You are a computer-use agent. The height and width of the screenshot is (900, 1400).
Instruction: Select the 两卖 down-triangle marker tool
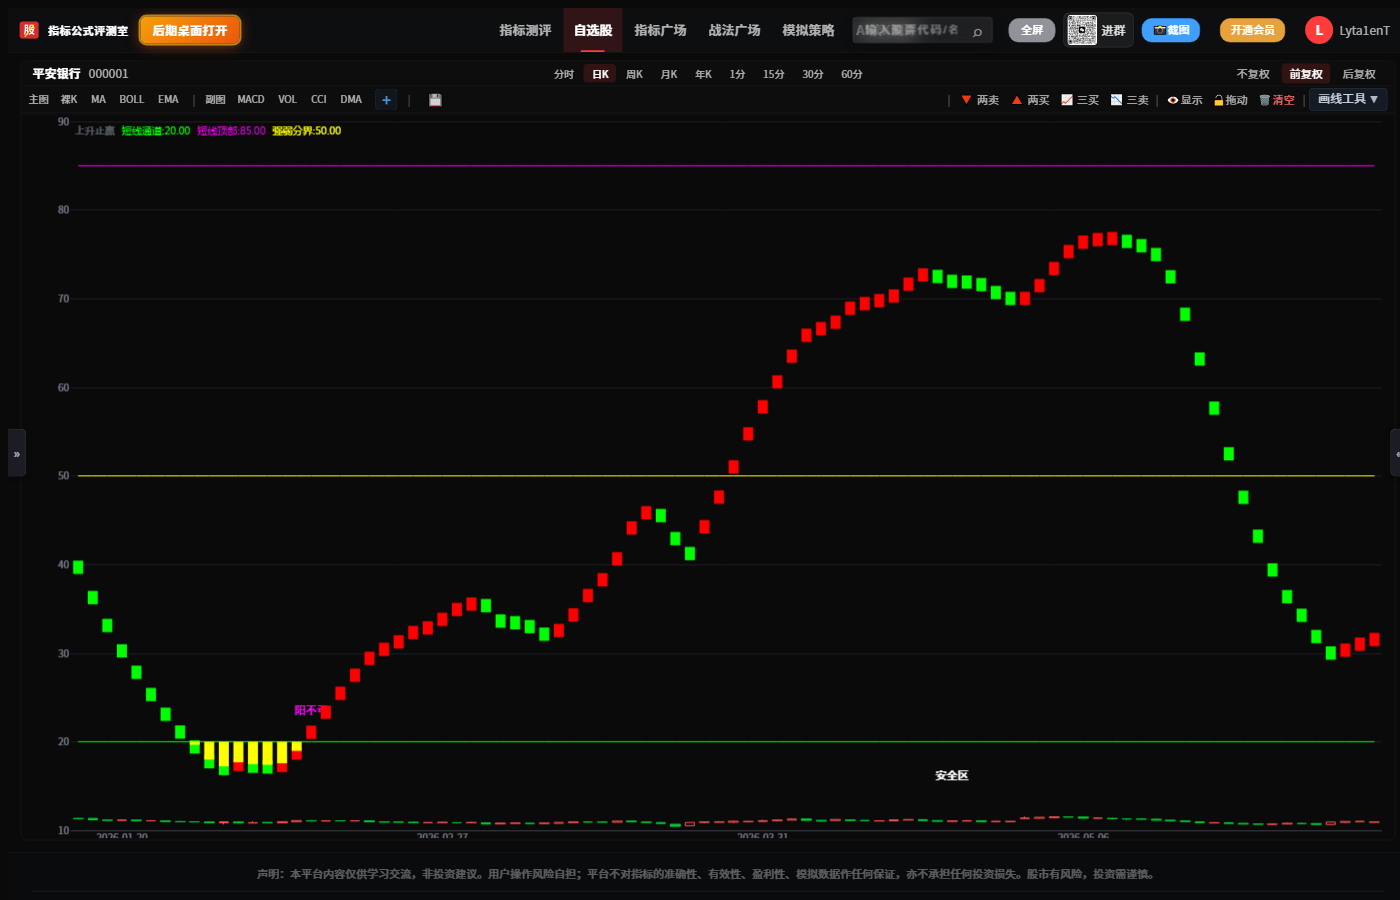(980, 100)
